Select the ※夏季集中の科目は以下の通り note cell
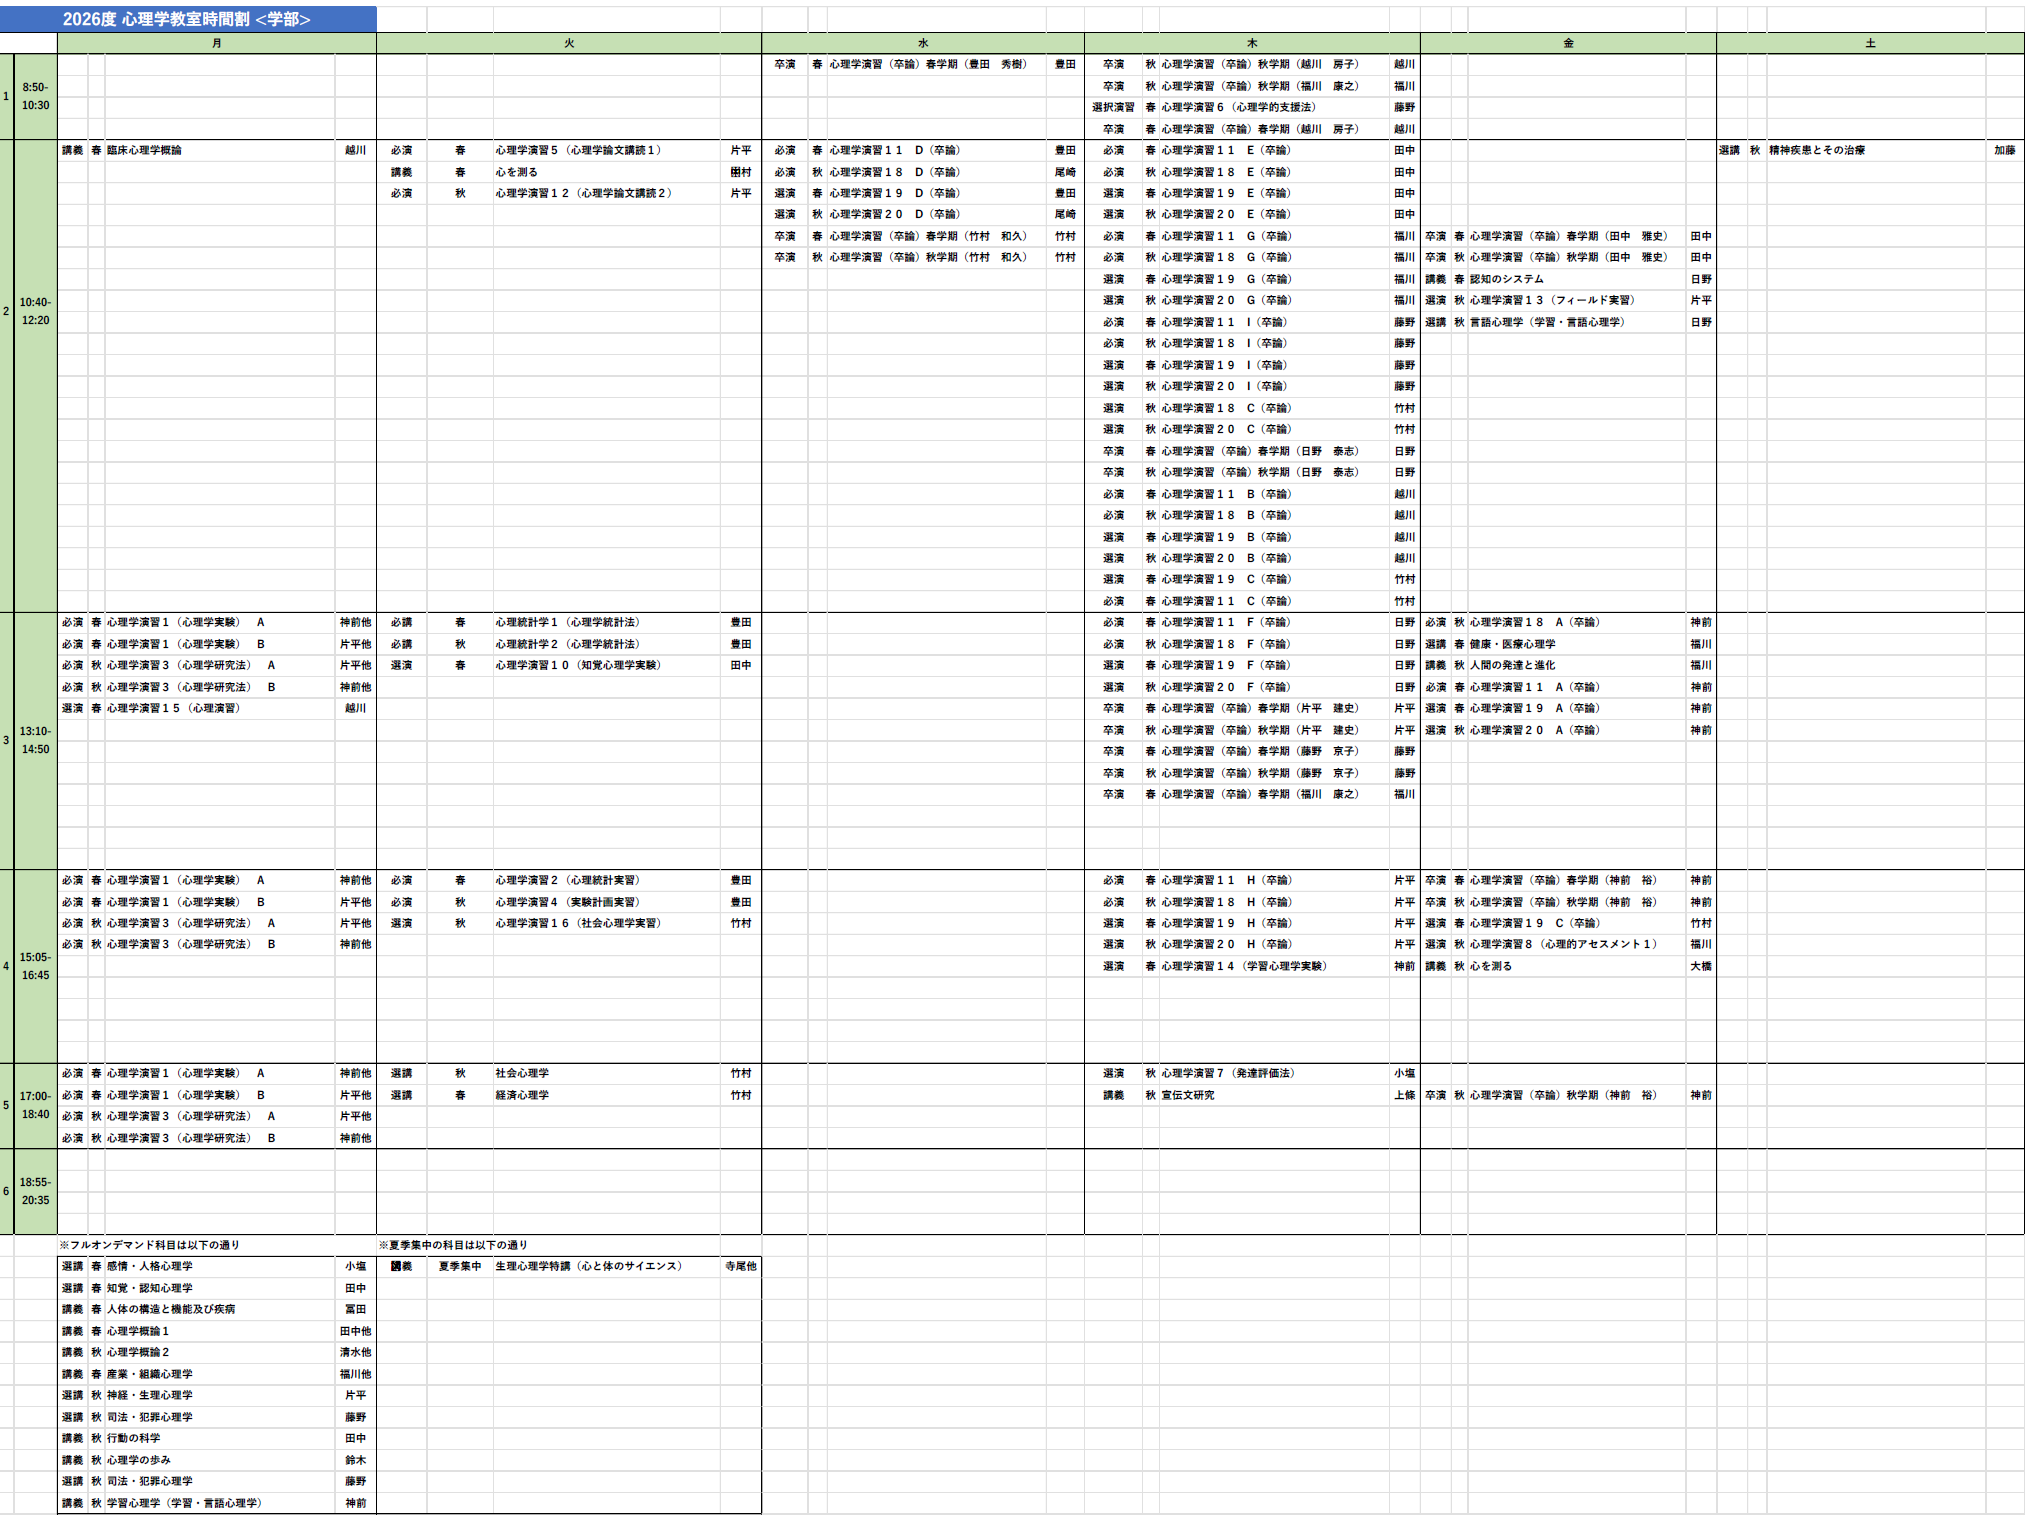 coord(453,1245)
